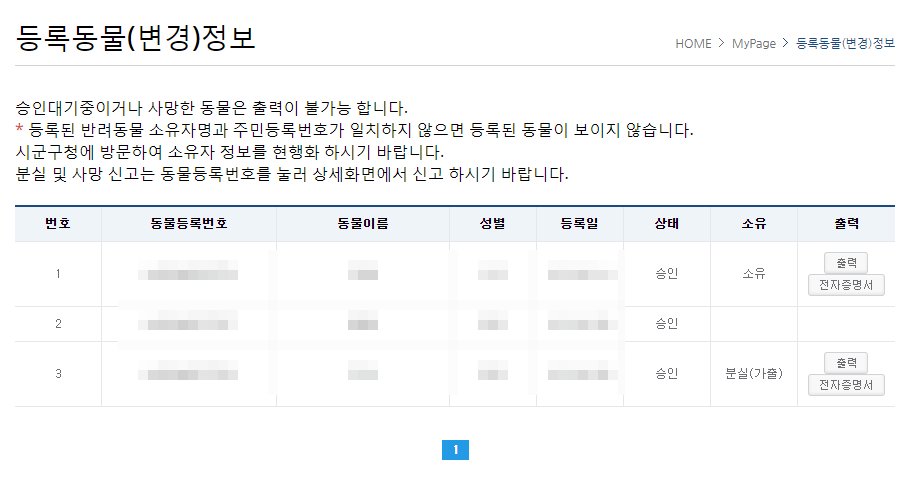907x484 pixels.
Task: Click the 번호 column header
Action: pos(58,224)
